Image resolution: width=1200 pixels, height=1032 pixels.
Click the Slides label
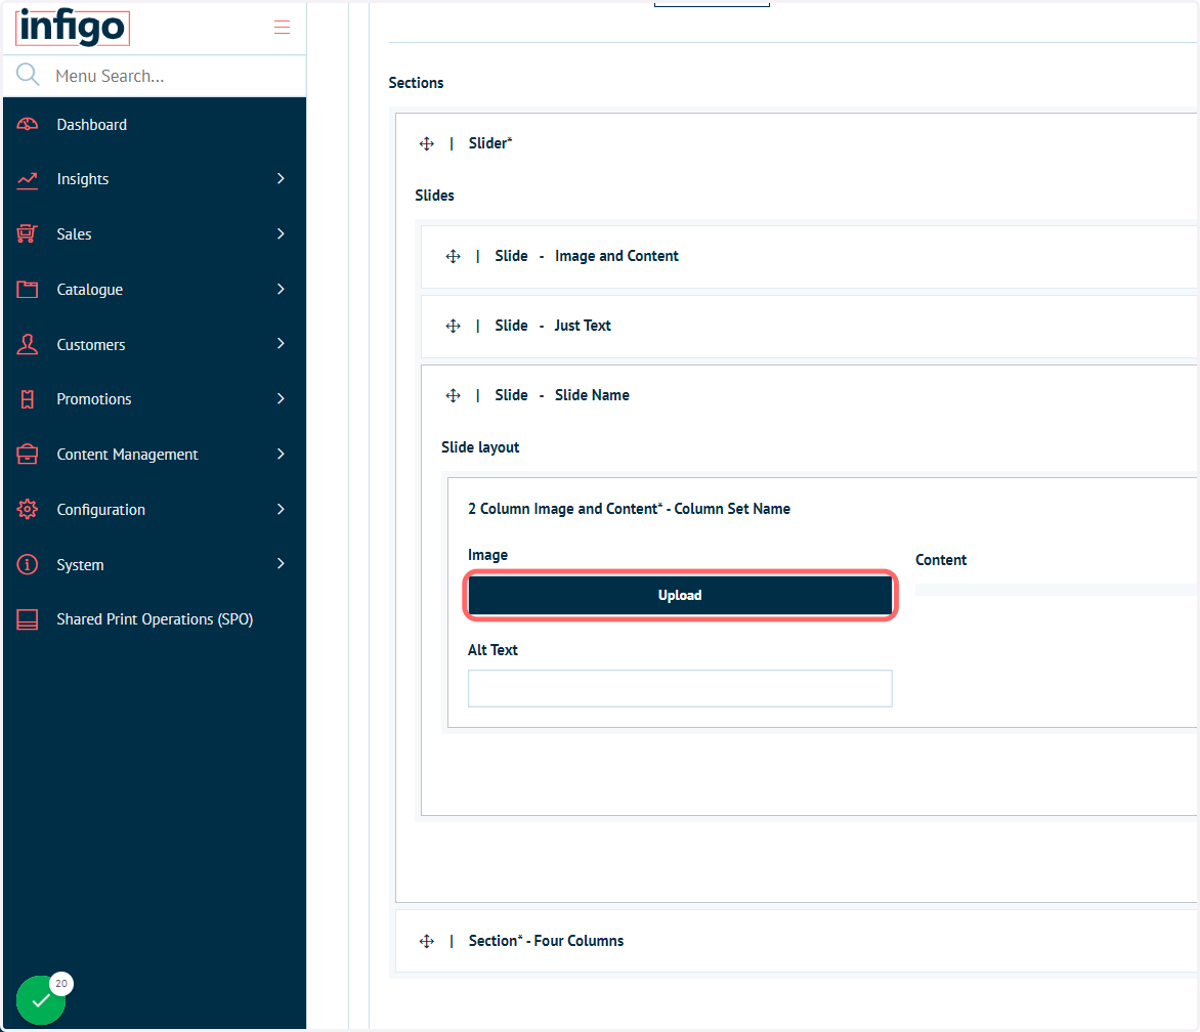click(x=434, y=195)
